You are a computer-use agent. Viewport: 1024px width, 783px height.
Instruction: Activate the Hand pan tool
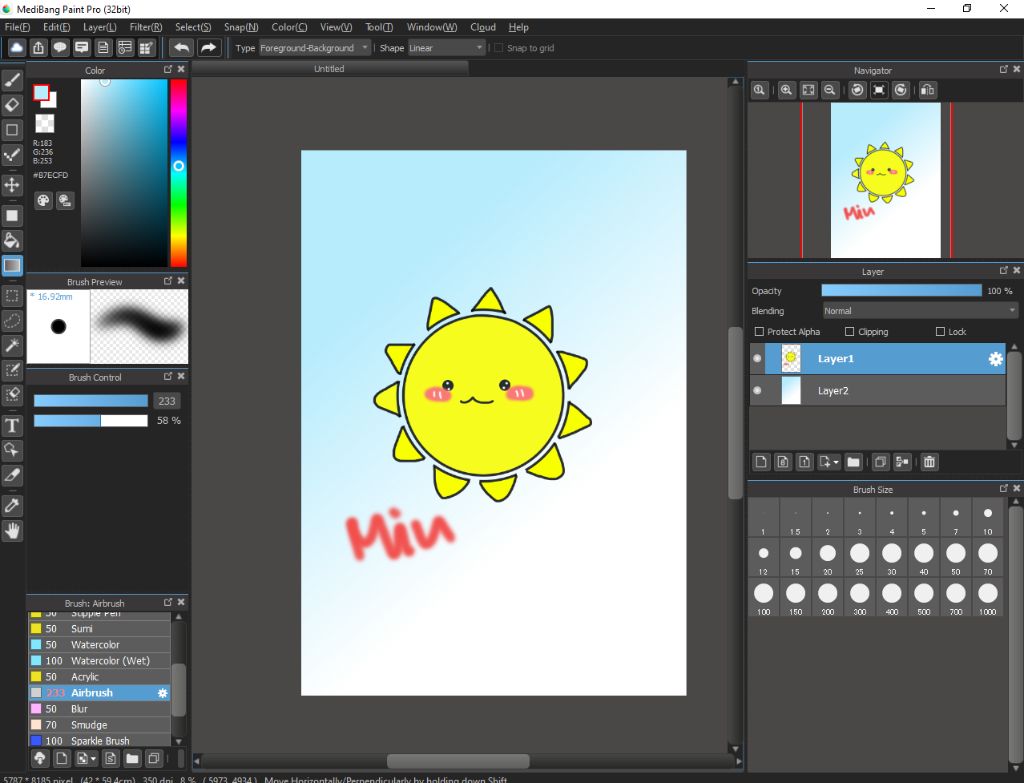12,531
